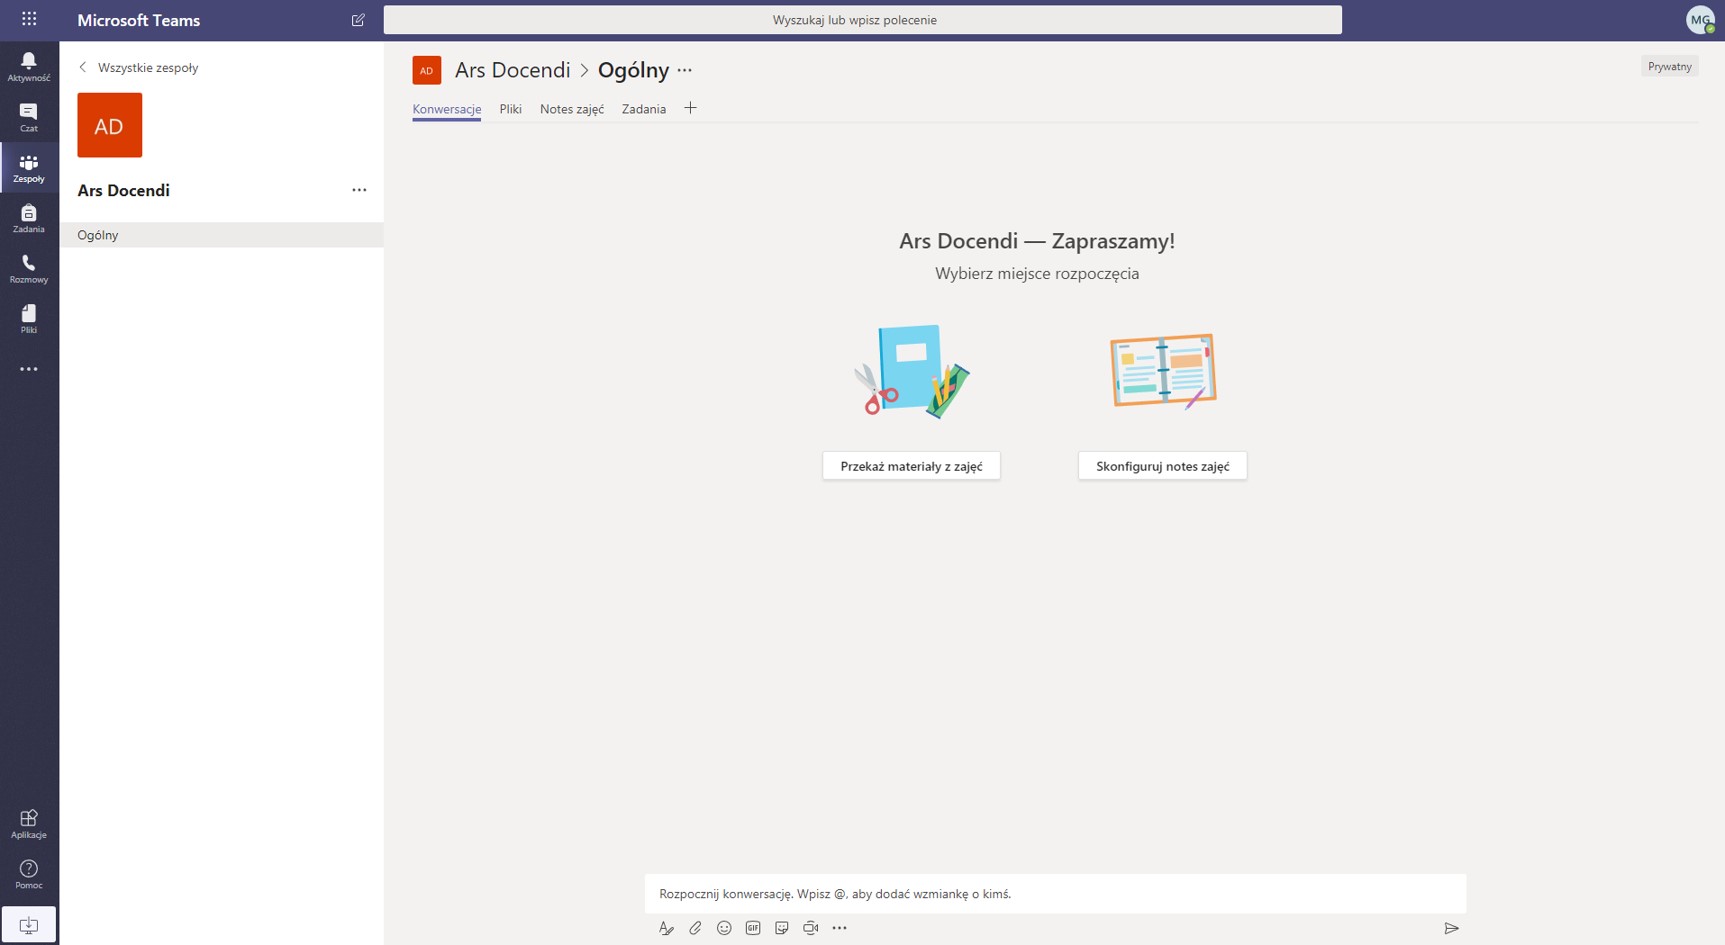The image size is (1725, 945).
Task: Open the Aktywność activity feed
Action: [x=29, y=67]
